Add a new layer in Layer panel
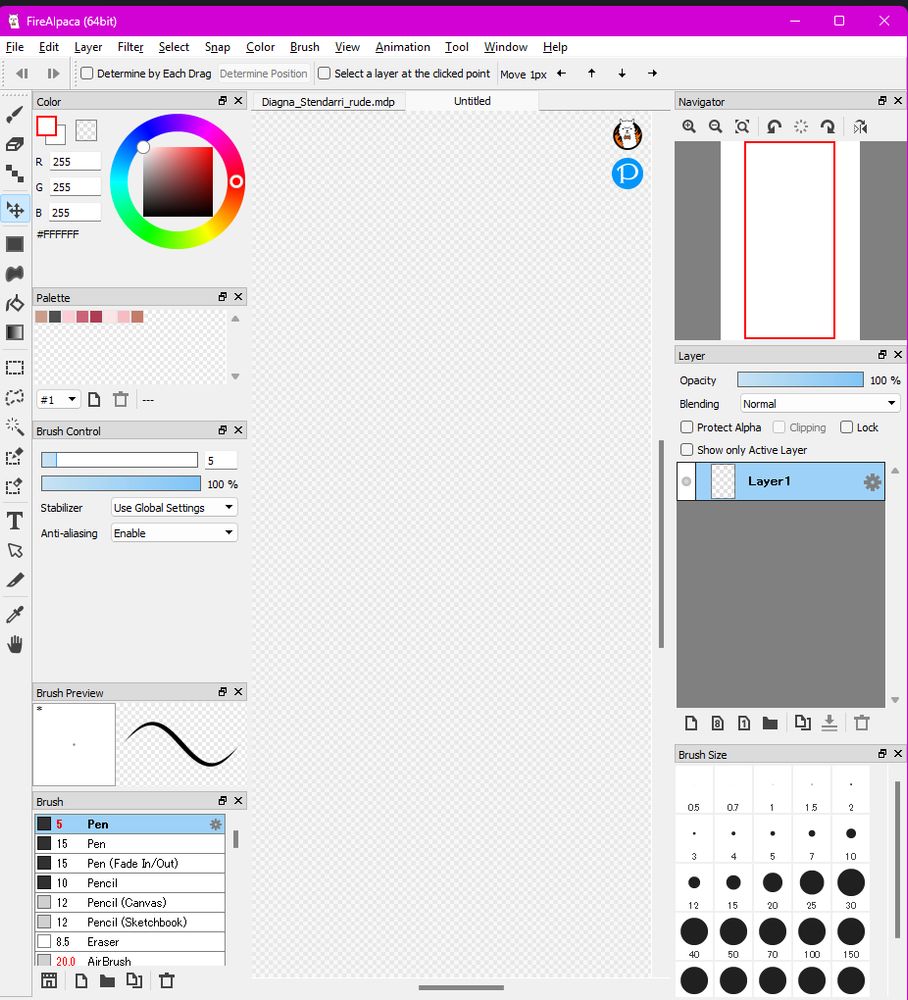908x1000 pixels. pyautogui.click(x=691, y=723)
